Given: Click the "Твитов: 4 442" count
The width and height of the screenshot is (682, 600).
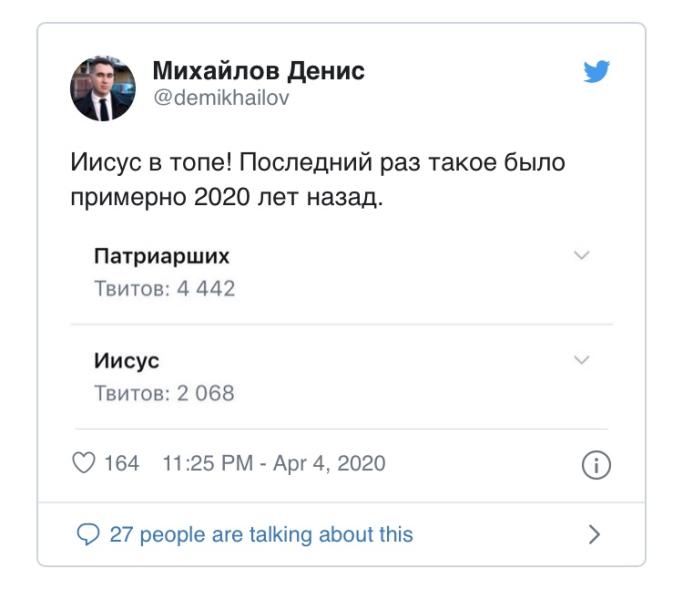Looking at the screenshot, I should pyautogui.click(x=164, y=289).
